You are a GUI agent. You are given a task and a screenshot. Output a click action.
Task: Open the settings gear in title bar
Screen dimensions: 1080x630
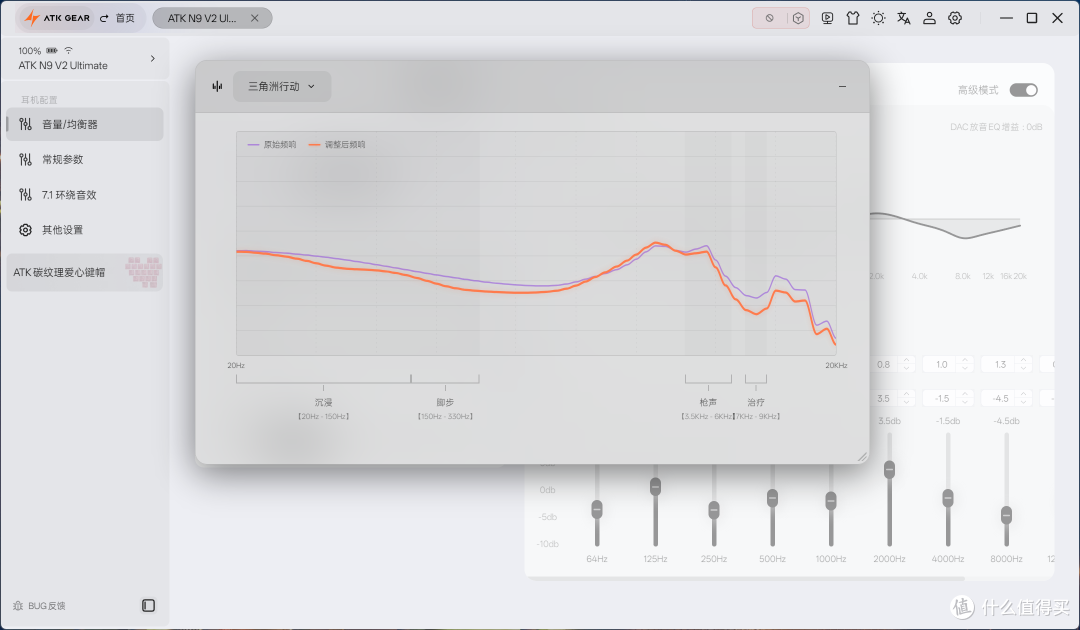pos(955,19)
